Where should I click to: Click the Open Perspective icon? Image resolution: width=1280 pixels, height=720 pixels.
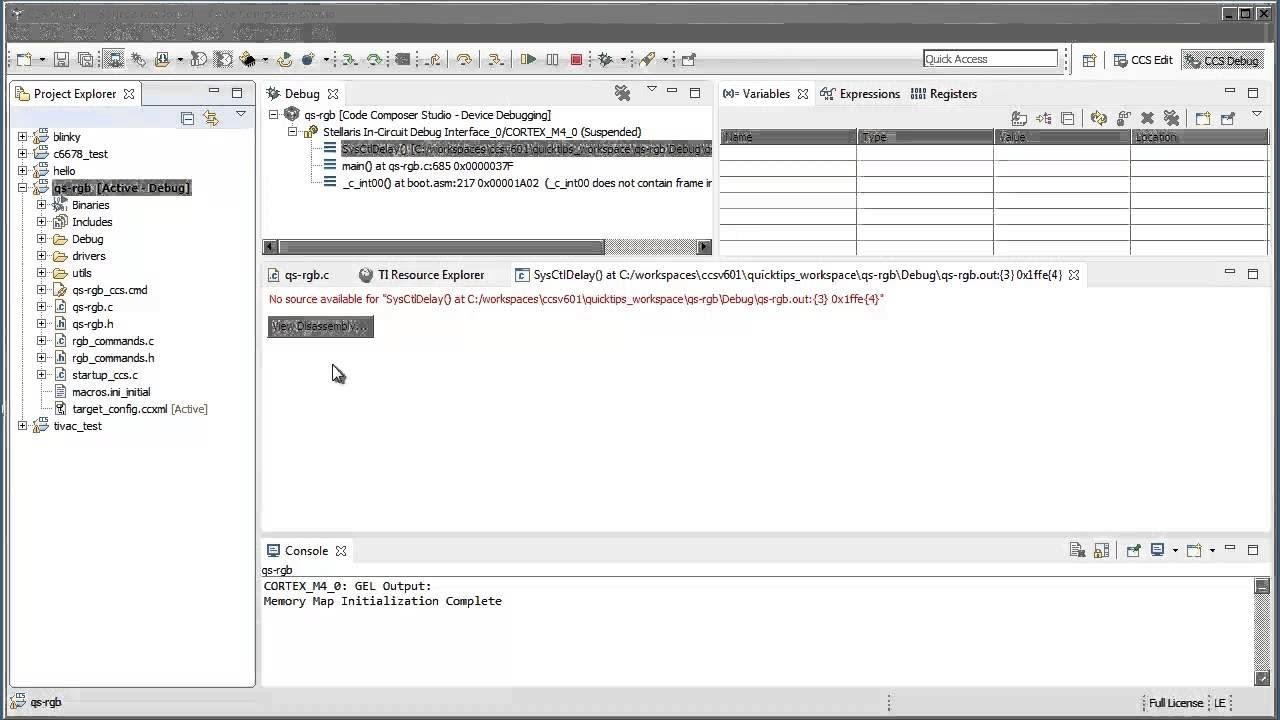(x=1090, y=60)
